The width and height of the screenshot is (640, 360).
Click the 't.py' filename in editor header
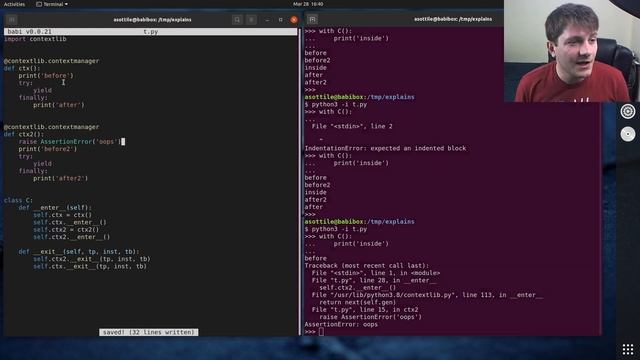pyautogui.click(x=151, y=31)
